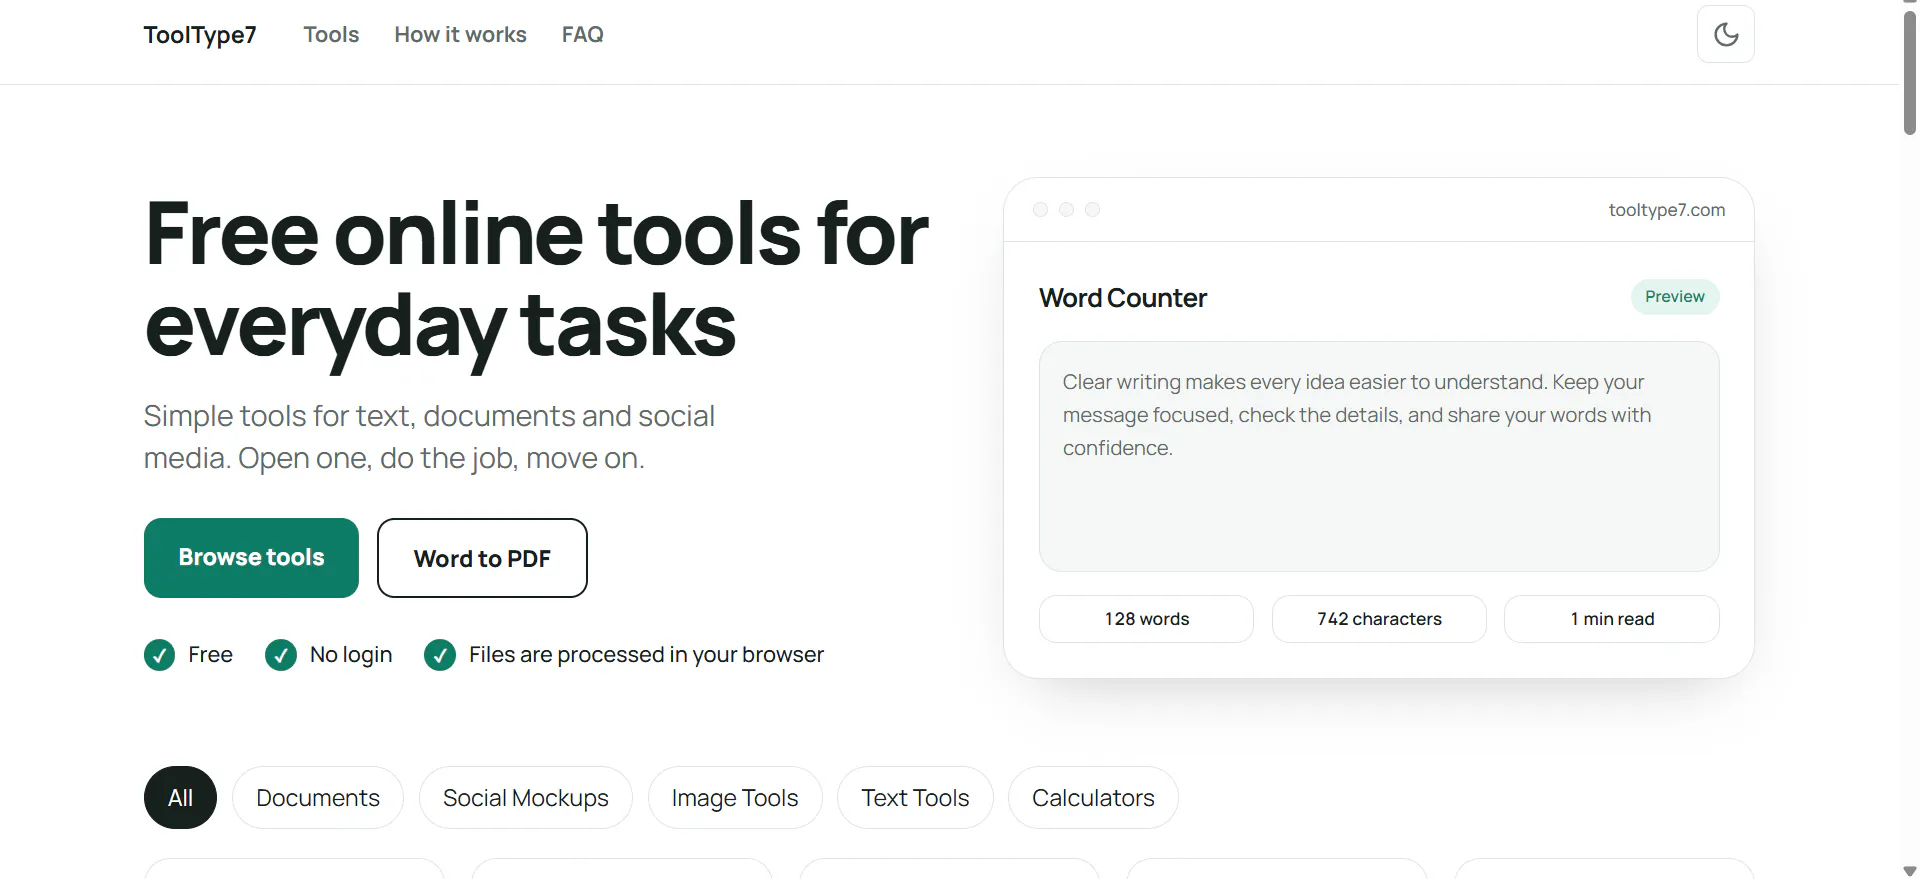
Task: Open the Word to PDF button
Action: click(482, 558)
